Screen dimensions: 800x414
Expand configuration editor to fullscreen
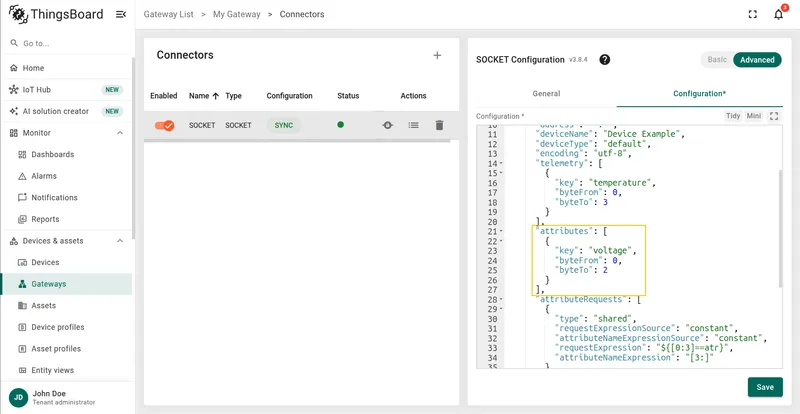[x=774, y=116]
